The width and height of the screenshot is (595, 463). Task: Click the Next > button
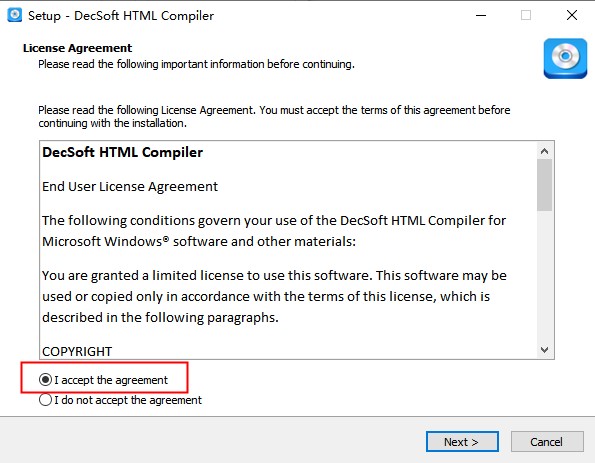tap(462, 442)
